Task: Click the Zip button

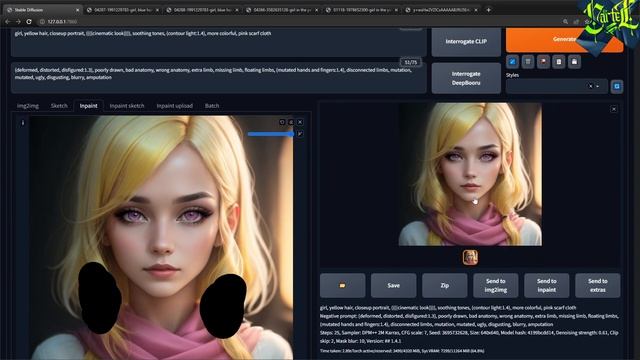Action: pos(444,285)
